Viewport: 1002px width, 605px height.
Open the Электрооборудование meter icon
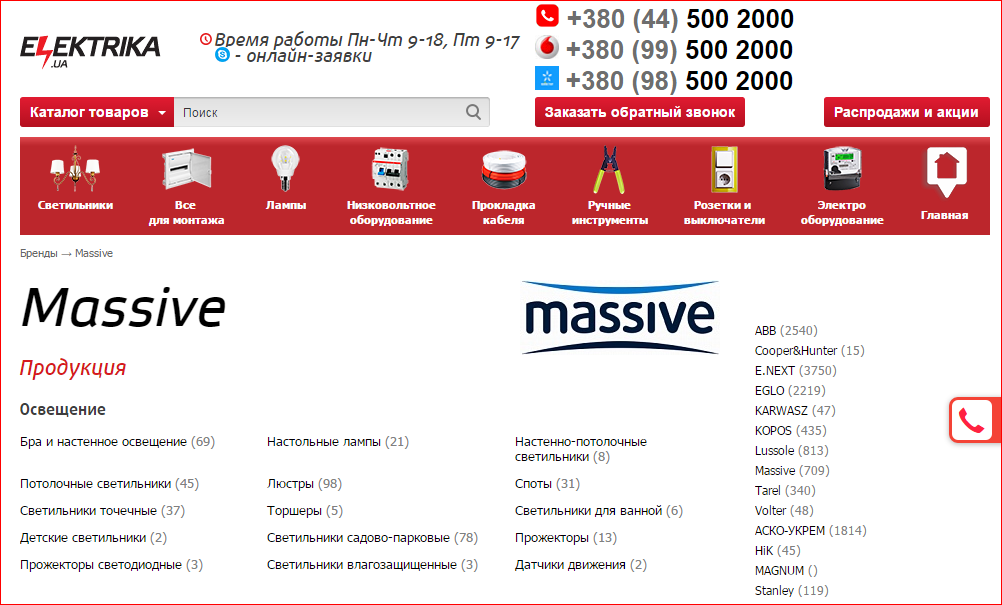click(842, 169)
